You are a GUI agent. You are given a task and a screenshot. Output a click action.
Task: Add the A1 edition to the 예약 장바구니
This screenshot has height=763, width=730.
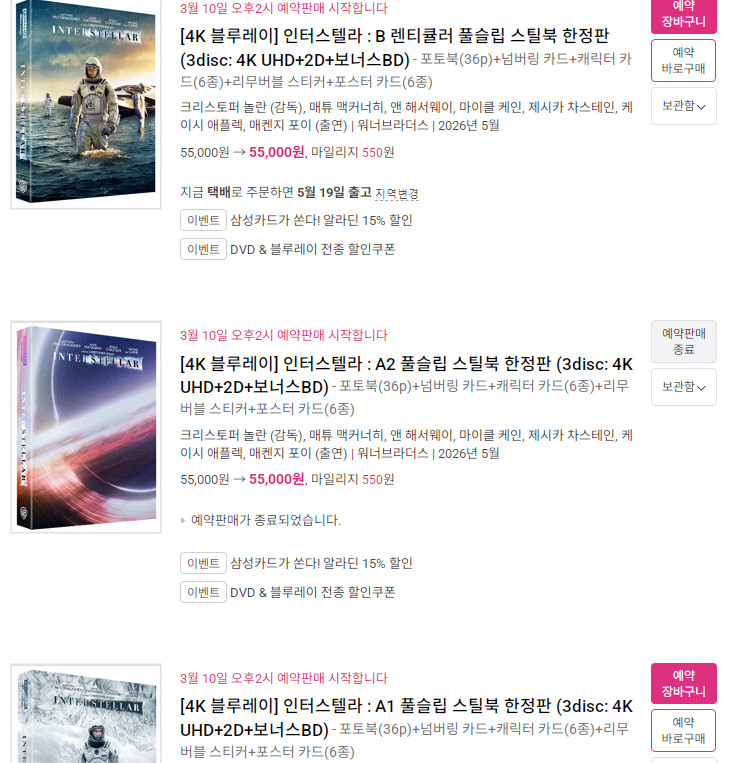[683, 683]
